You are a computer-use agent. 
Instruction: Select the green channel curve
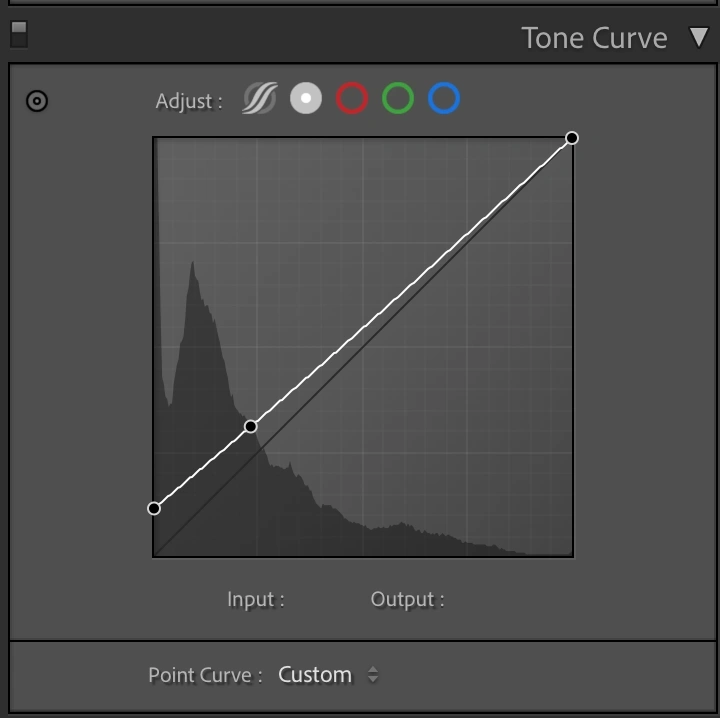(398, 99)
